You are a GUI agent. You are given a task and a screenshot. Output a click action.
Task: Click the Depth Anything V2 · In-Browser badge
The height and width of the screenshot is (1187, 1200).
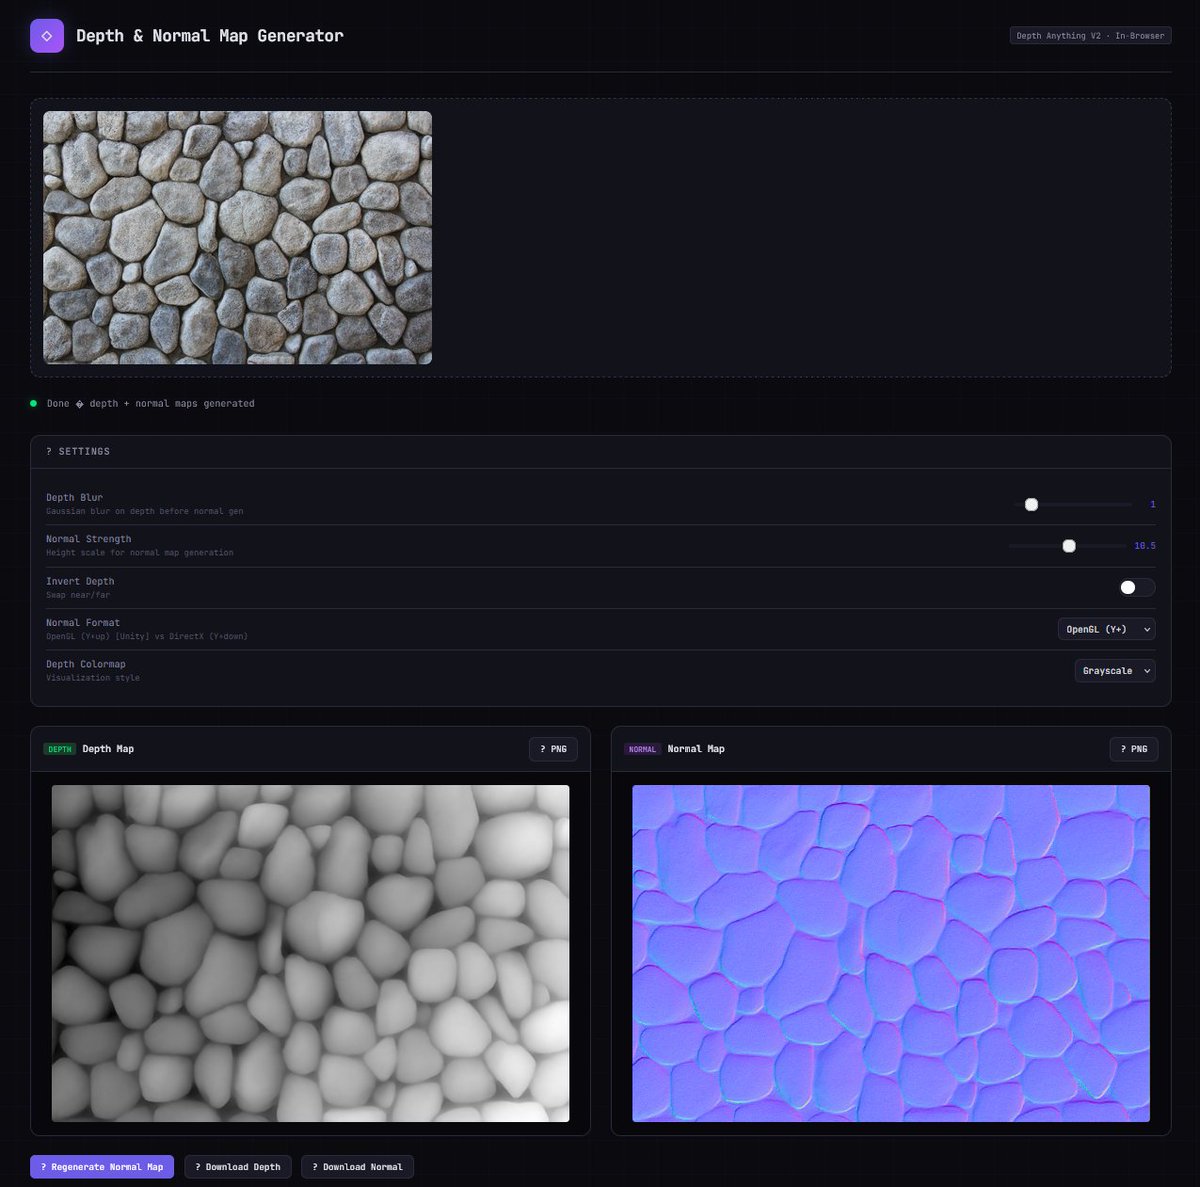pos(1090,36)
